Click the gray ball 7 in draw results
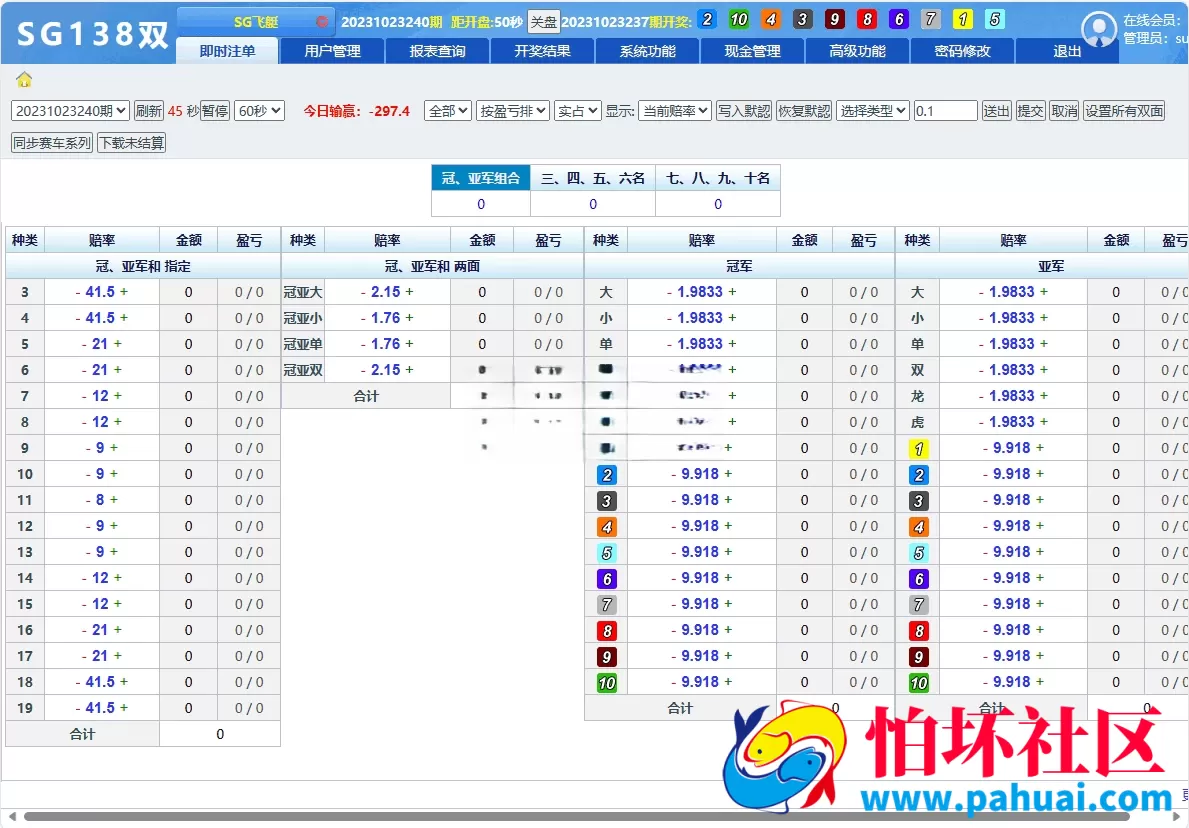The width and height of the screenshot is (1189, 828). click(x=930, y=19)
